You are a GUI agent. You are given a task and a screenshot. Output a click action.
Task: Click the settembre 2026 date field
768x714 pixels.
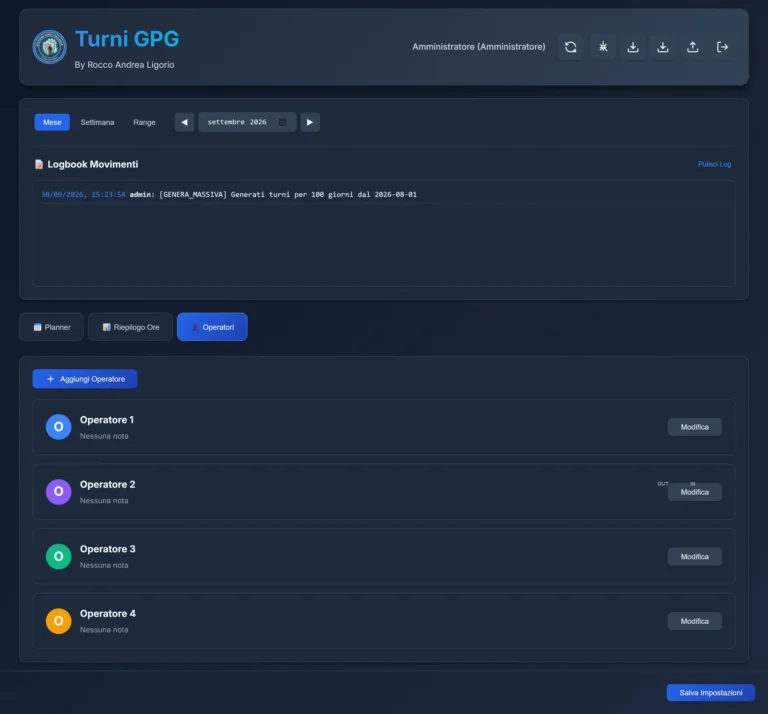point(247,122)
